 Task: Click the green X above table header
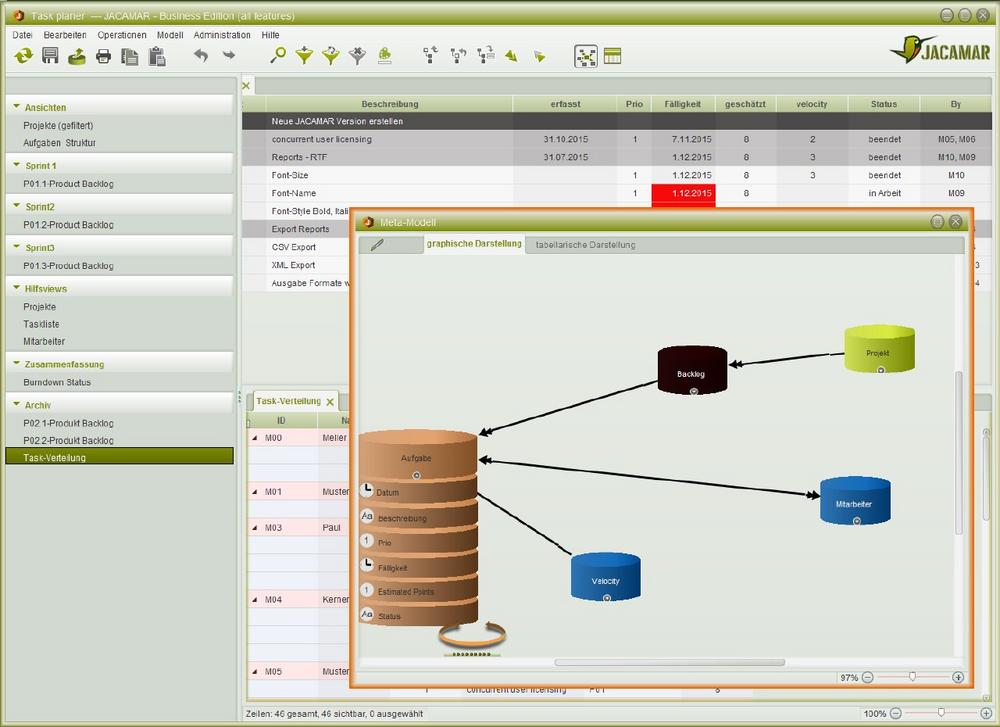(246, 85)
